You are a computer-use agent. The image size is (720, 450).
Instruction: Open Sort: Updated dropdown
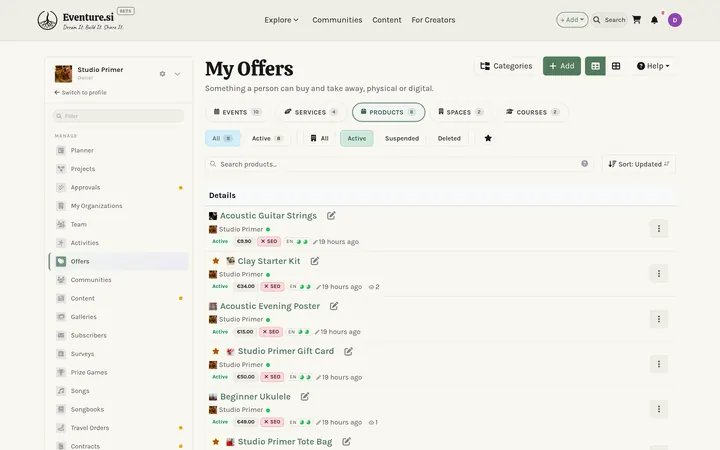(x=639, y=164)
